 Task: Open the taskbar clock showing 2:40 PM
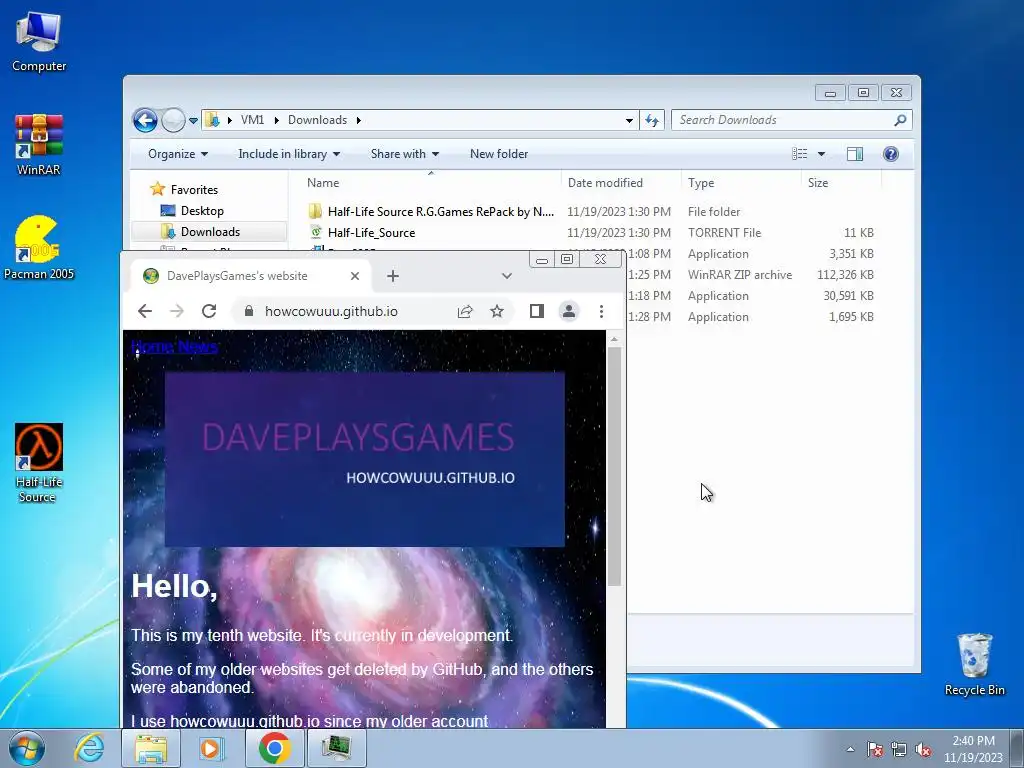pyautogui.click(x=973, y=749)
